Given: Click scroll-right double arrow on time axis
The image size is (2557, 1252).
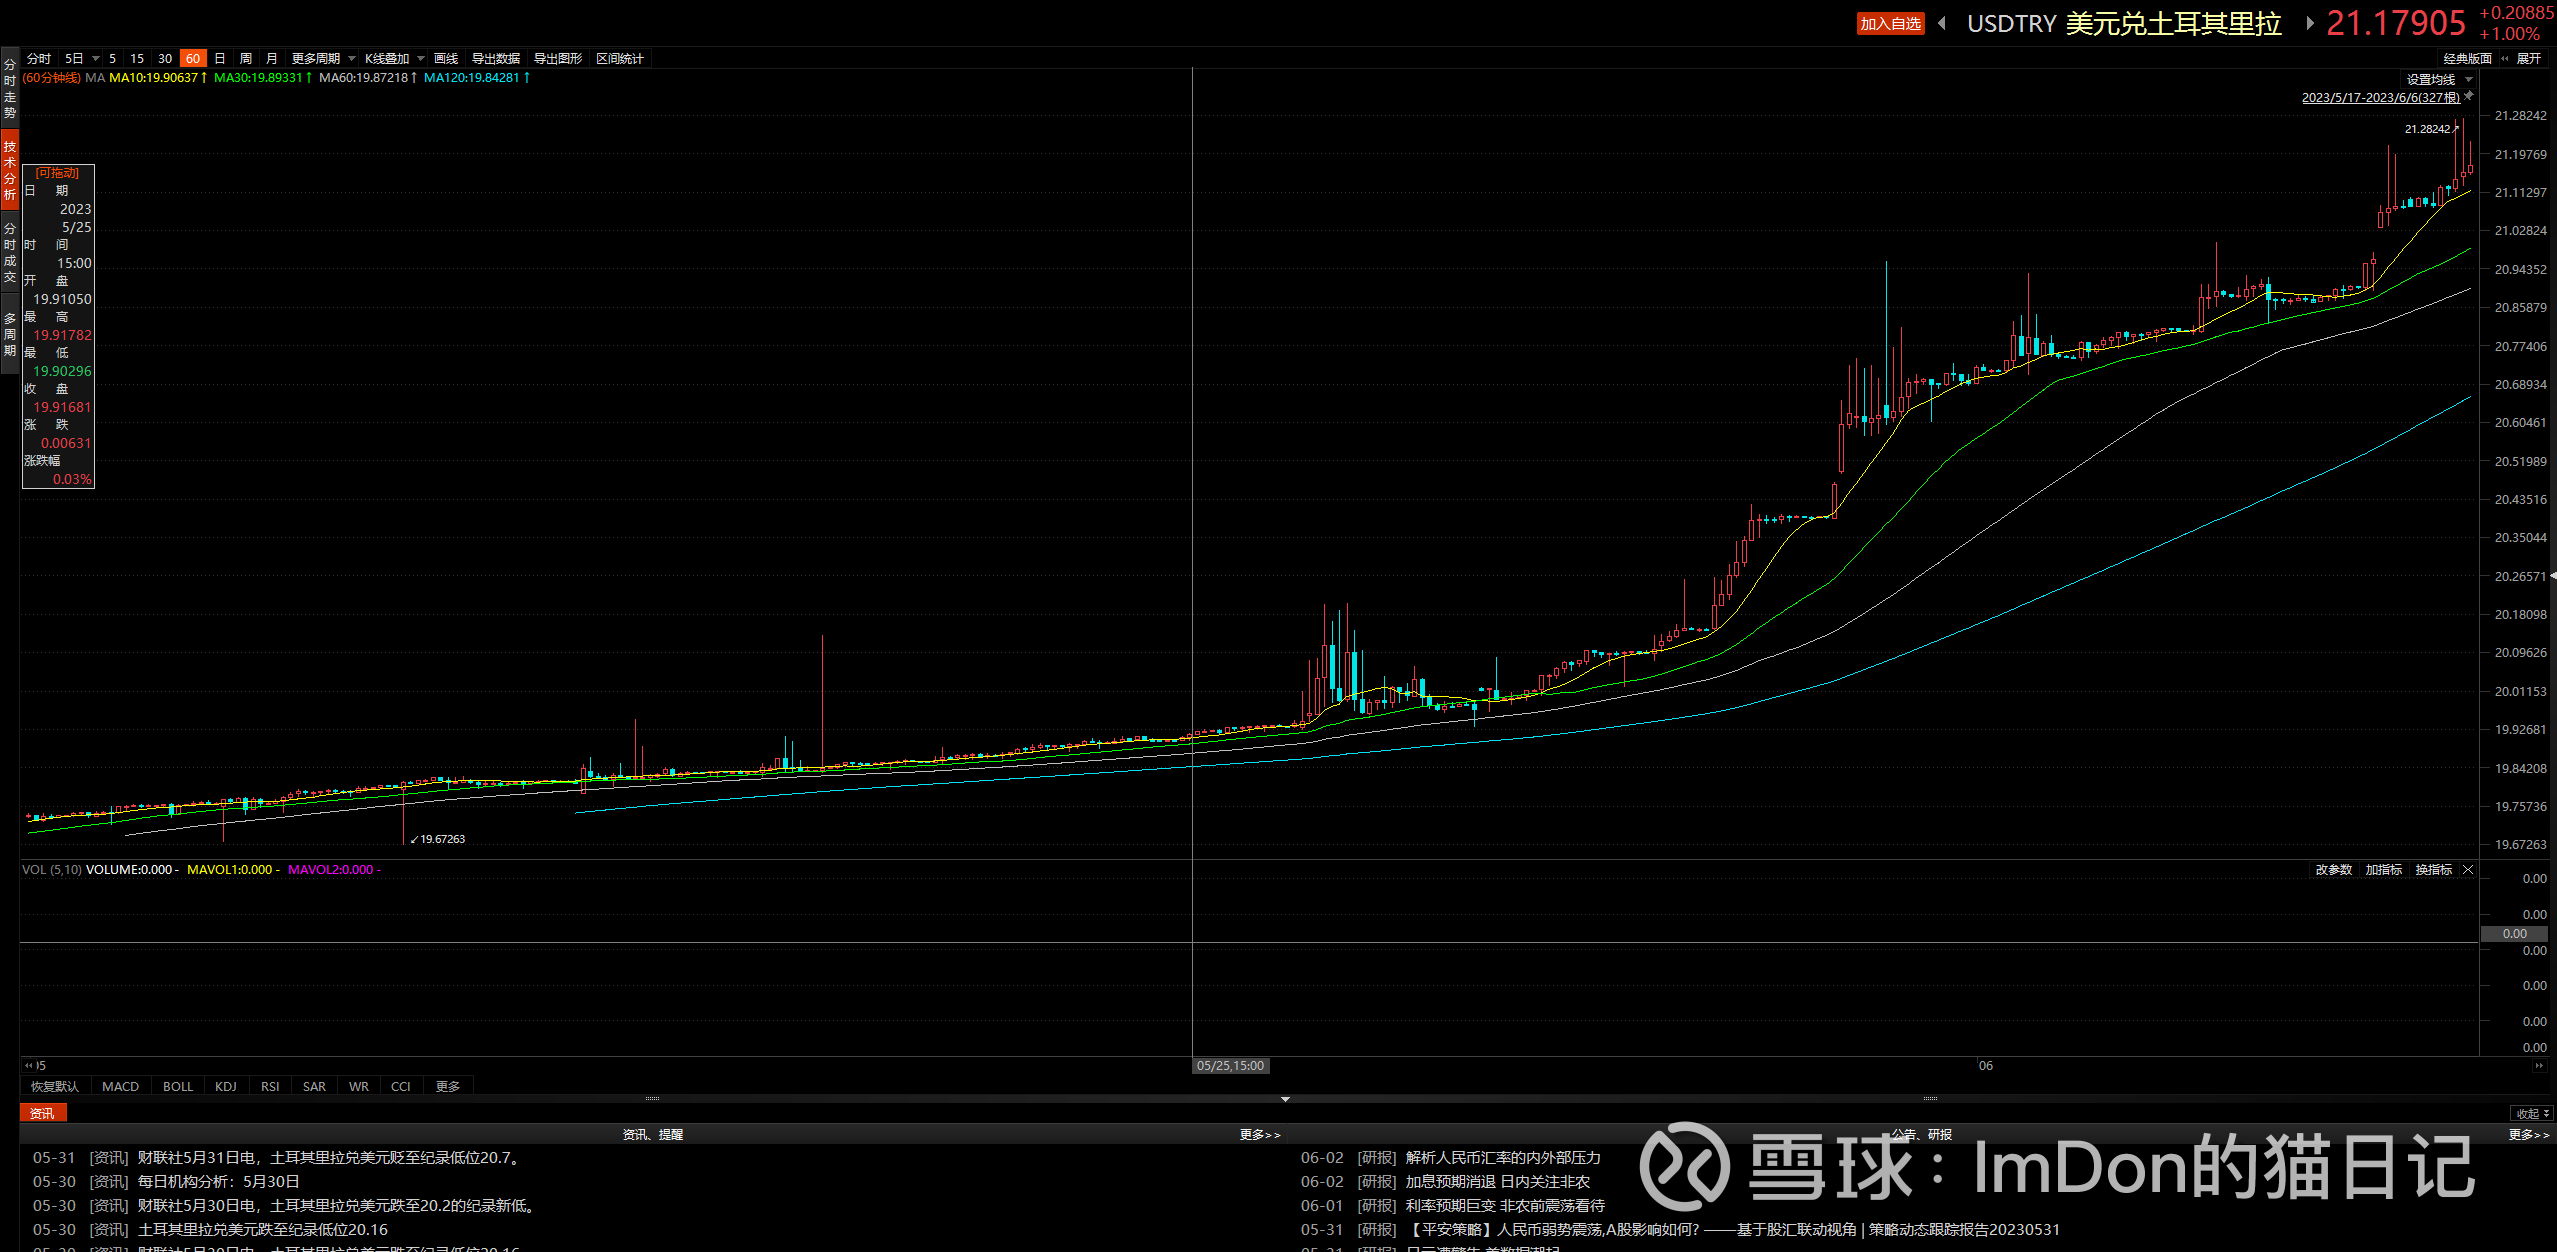Looking at the screenshot, I should 2538,1066.
